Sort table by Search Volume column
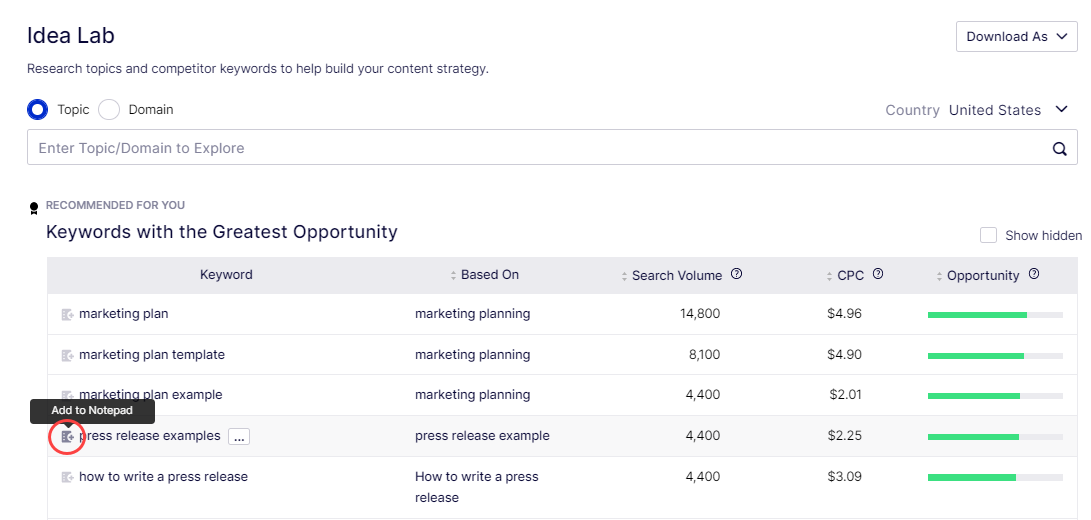This screenshot has width=1091, height=520. pos(671,276)
